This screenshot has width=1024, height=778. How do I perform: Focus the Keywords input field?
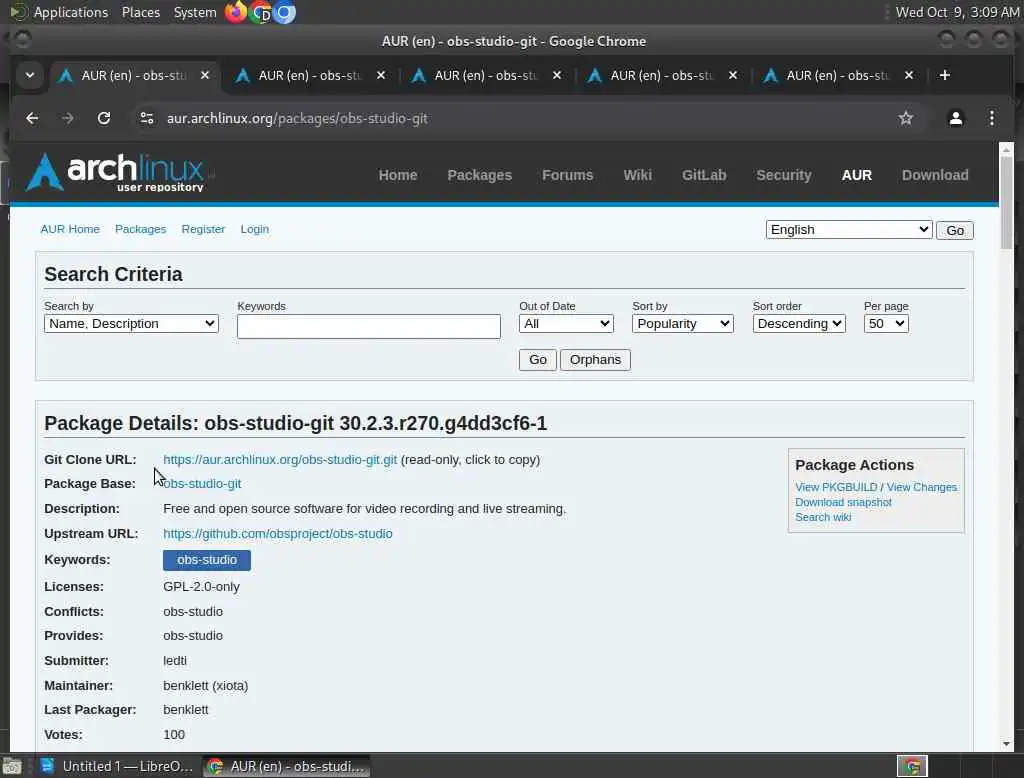[368, 326]
